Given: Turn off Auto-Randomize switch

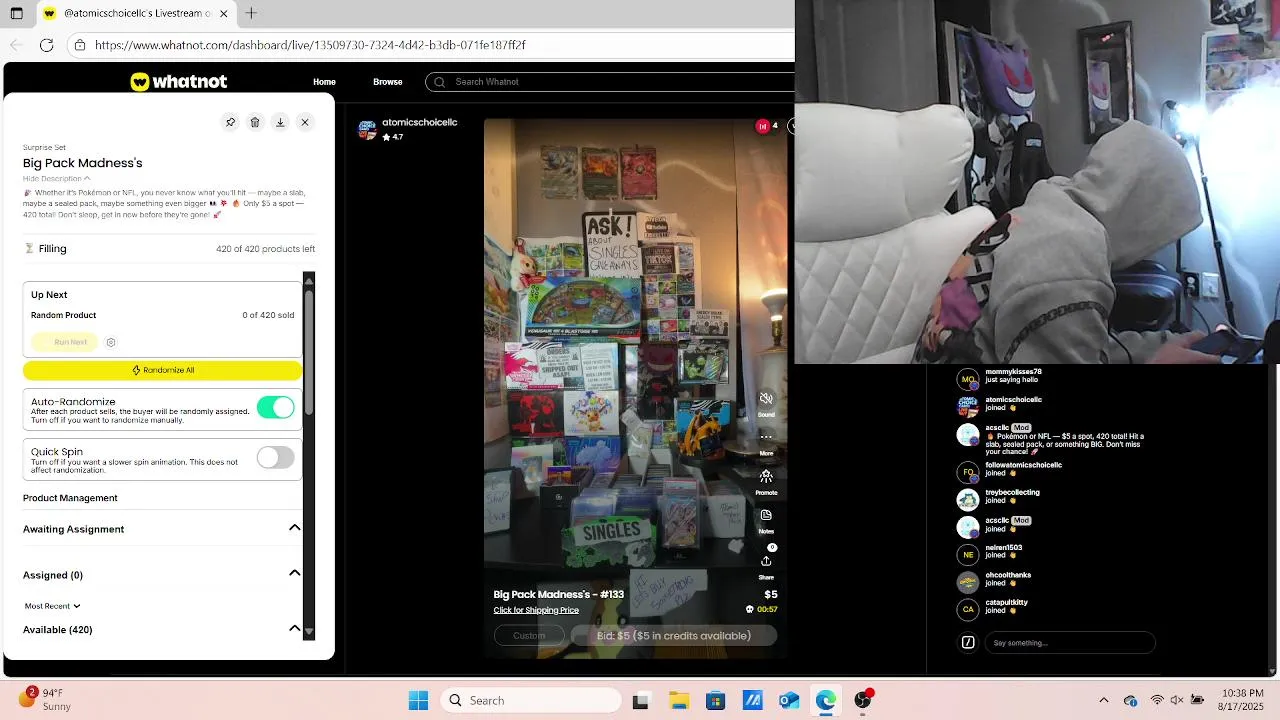Looking at the screenshot, I should pos(275,407).
